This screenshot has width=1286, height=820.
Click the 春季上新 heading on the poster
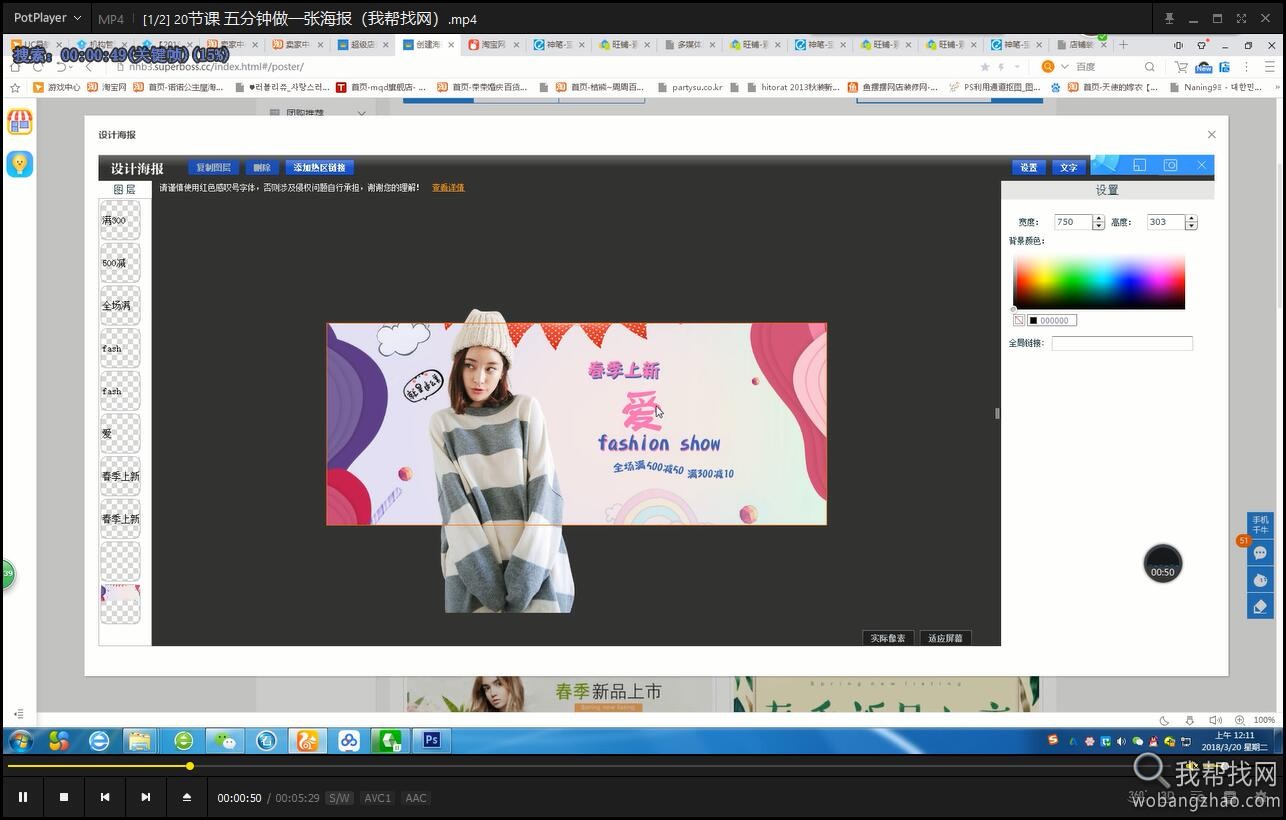624,370
